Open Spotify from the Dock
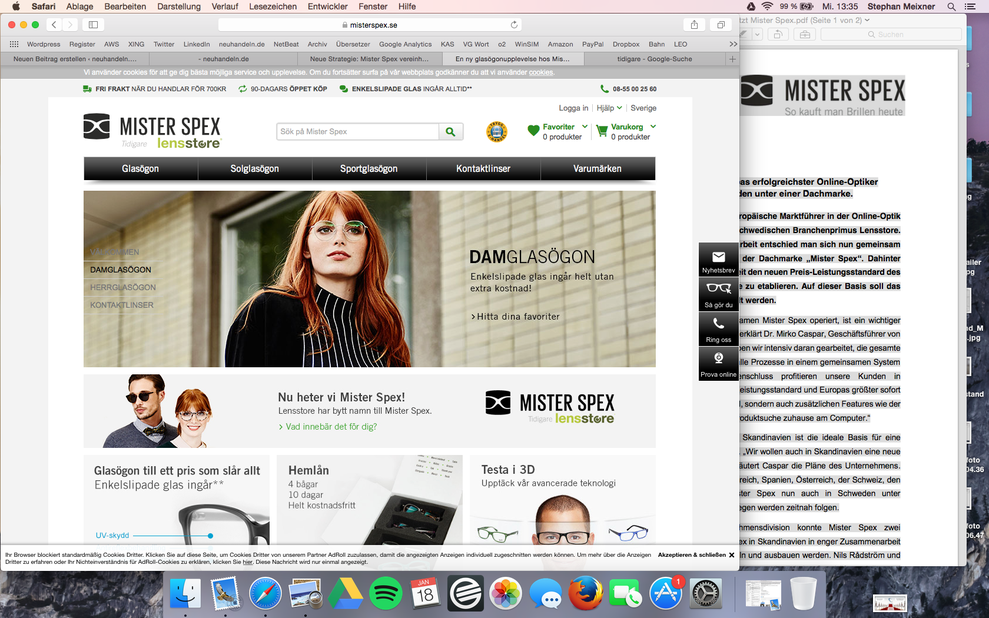Screen dimensions: 989x618 point(386,593)
